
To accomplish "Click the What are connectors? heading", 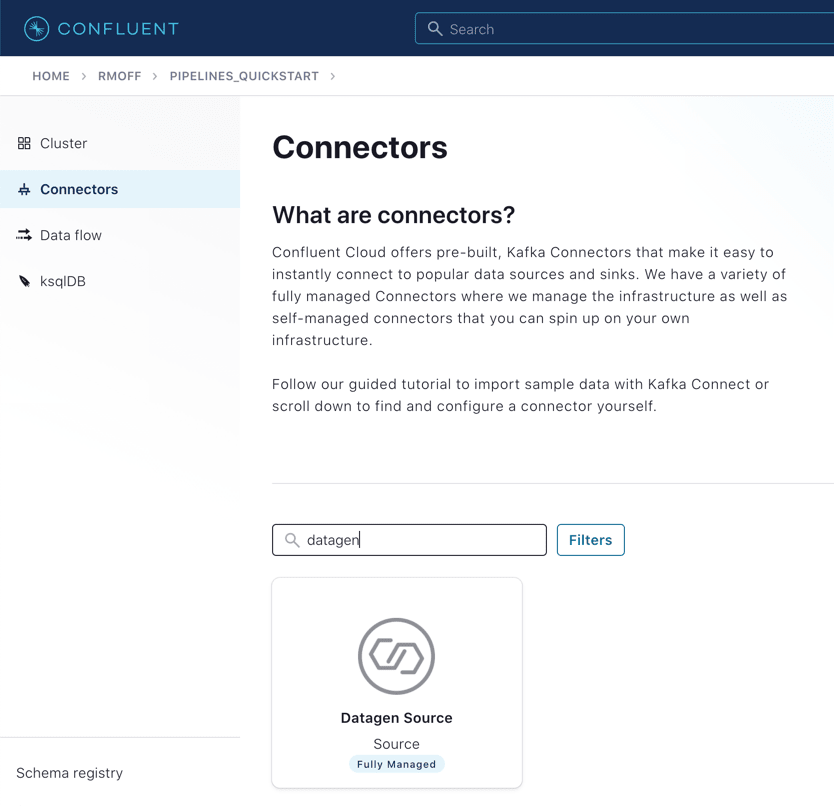I will 394,215.
